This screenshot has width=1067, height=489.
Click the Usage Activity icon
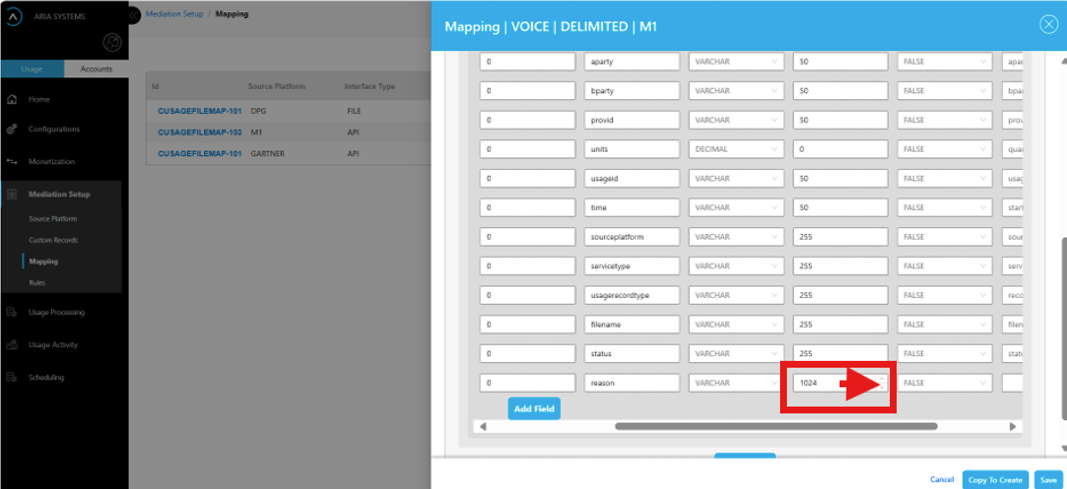coord(12,345)
